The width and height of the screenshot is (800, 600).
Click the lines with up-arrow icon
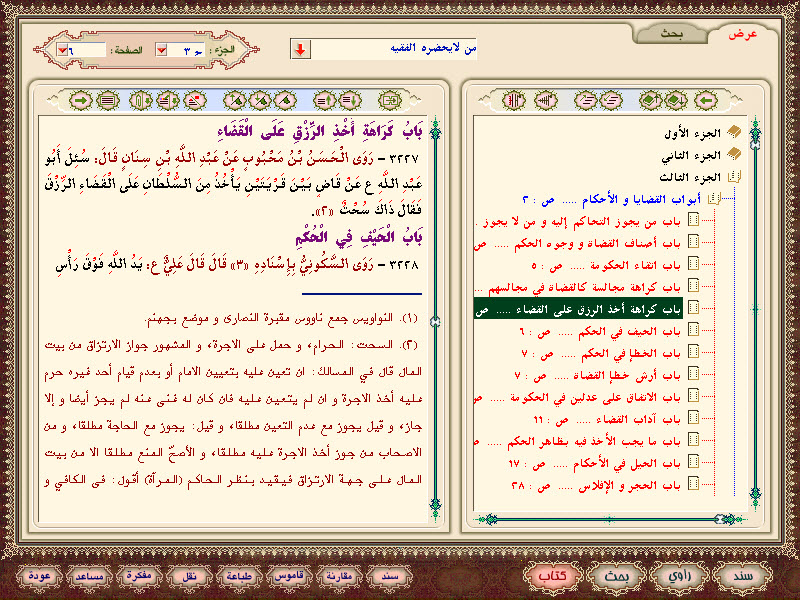tap(324, 101)
